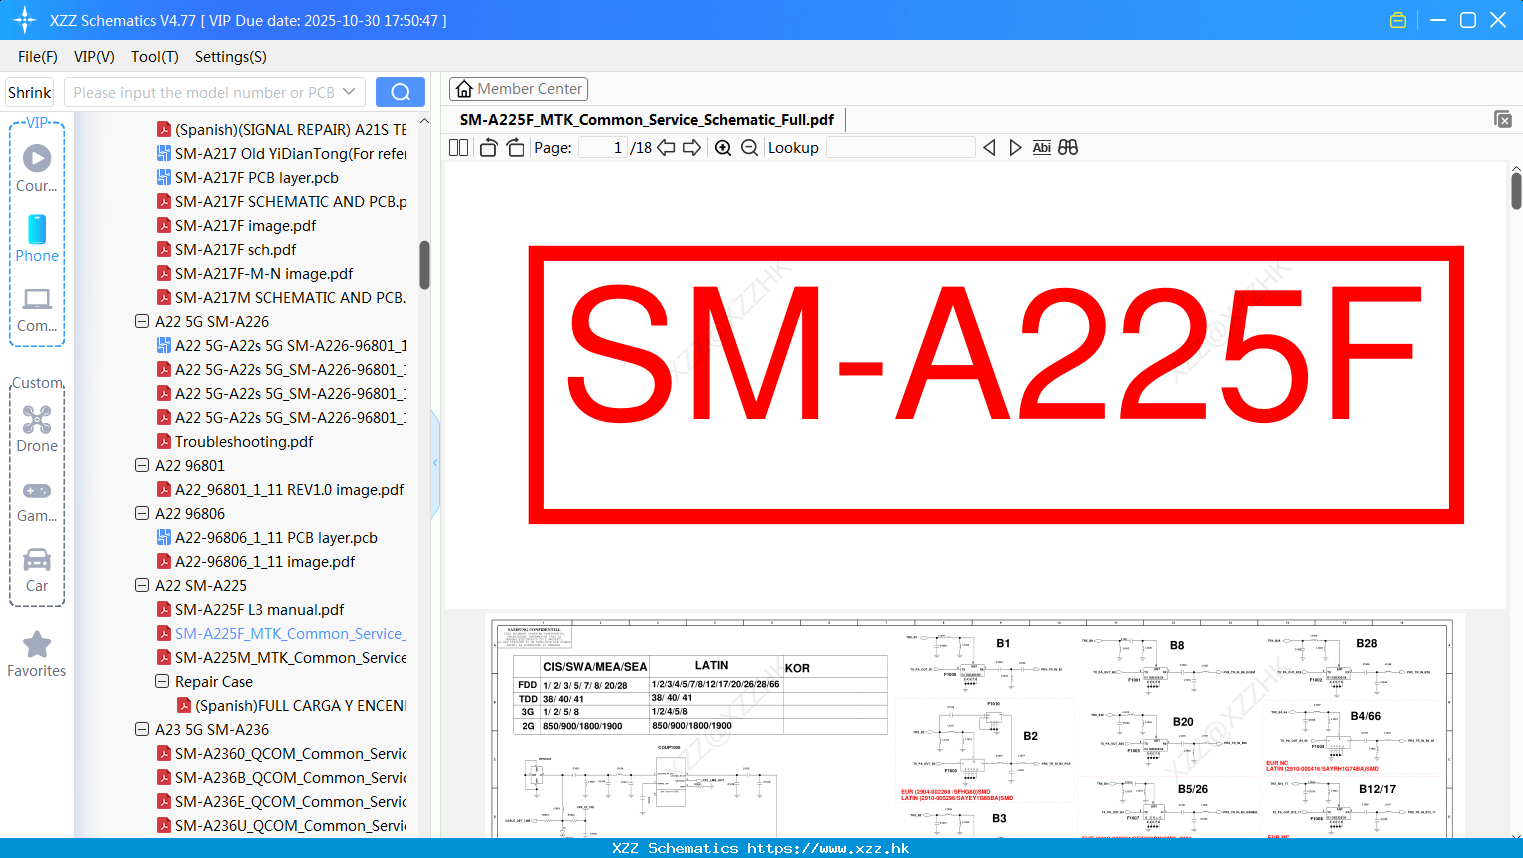Go to the next page arrow
The image size is (1523, 858).
click(x=692, y=147)
